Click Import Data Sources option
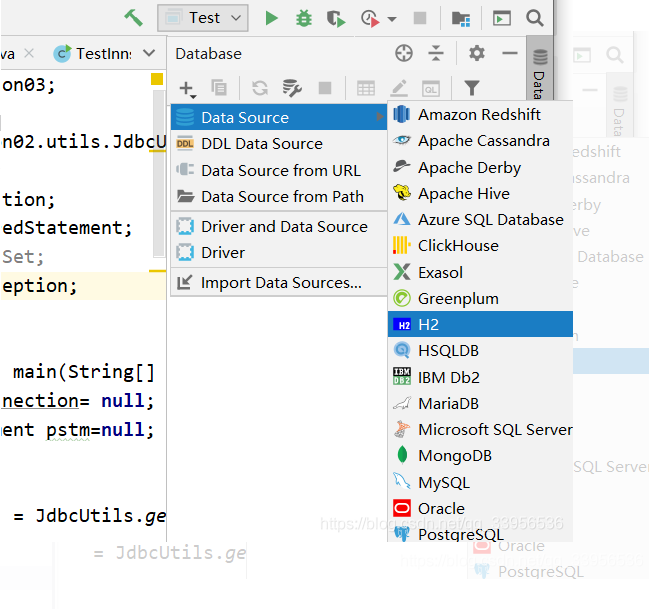This screenshot has width=649, height=609. pos(280,283)
